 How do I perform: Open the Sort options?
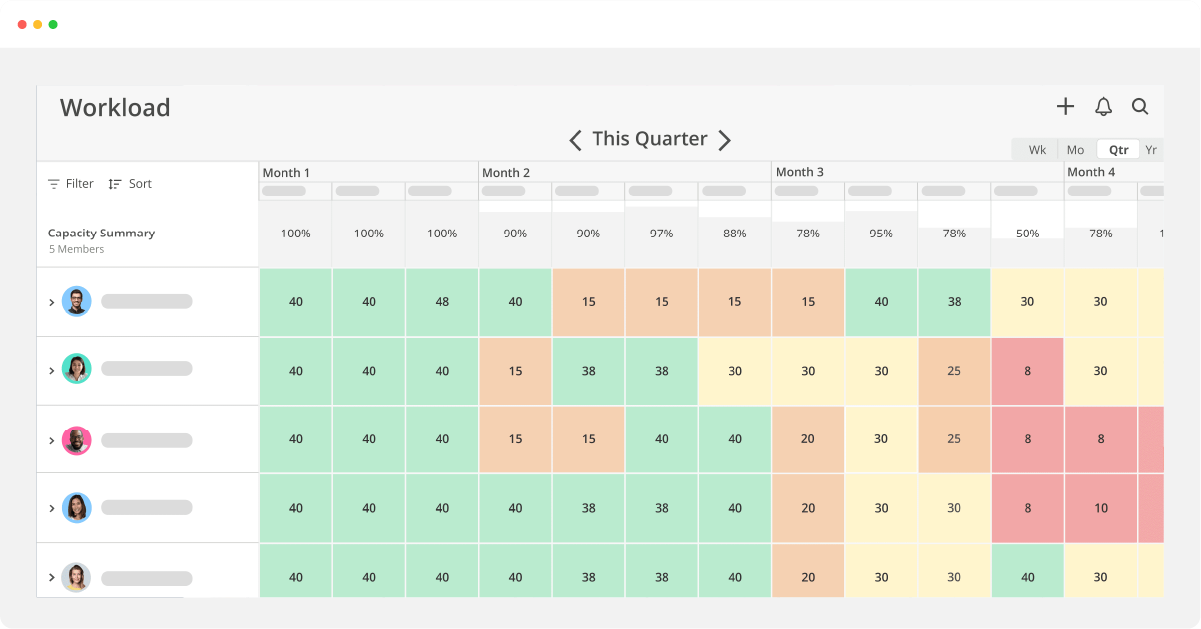[x=130, y=183]
